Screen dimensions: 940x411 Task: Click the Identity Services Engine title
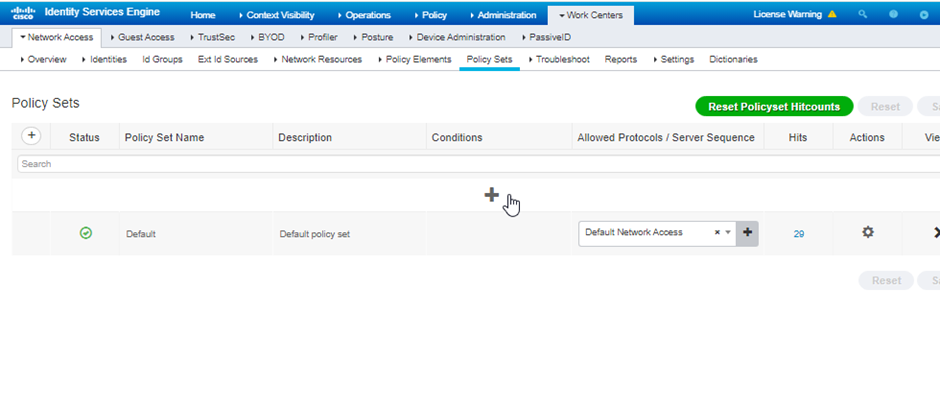tap(103, 13)
